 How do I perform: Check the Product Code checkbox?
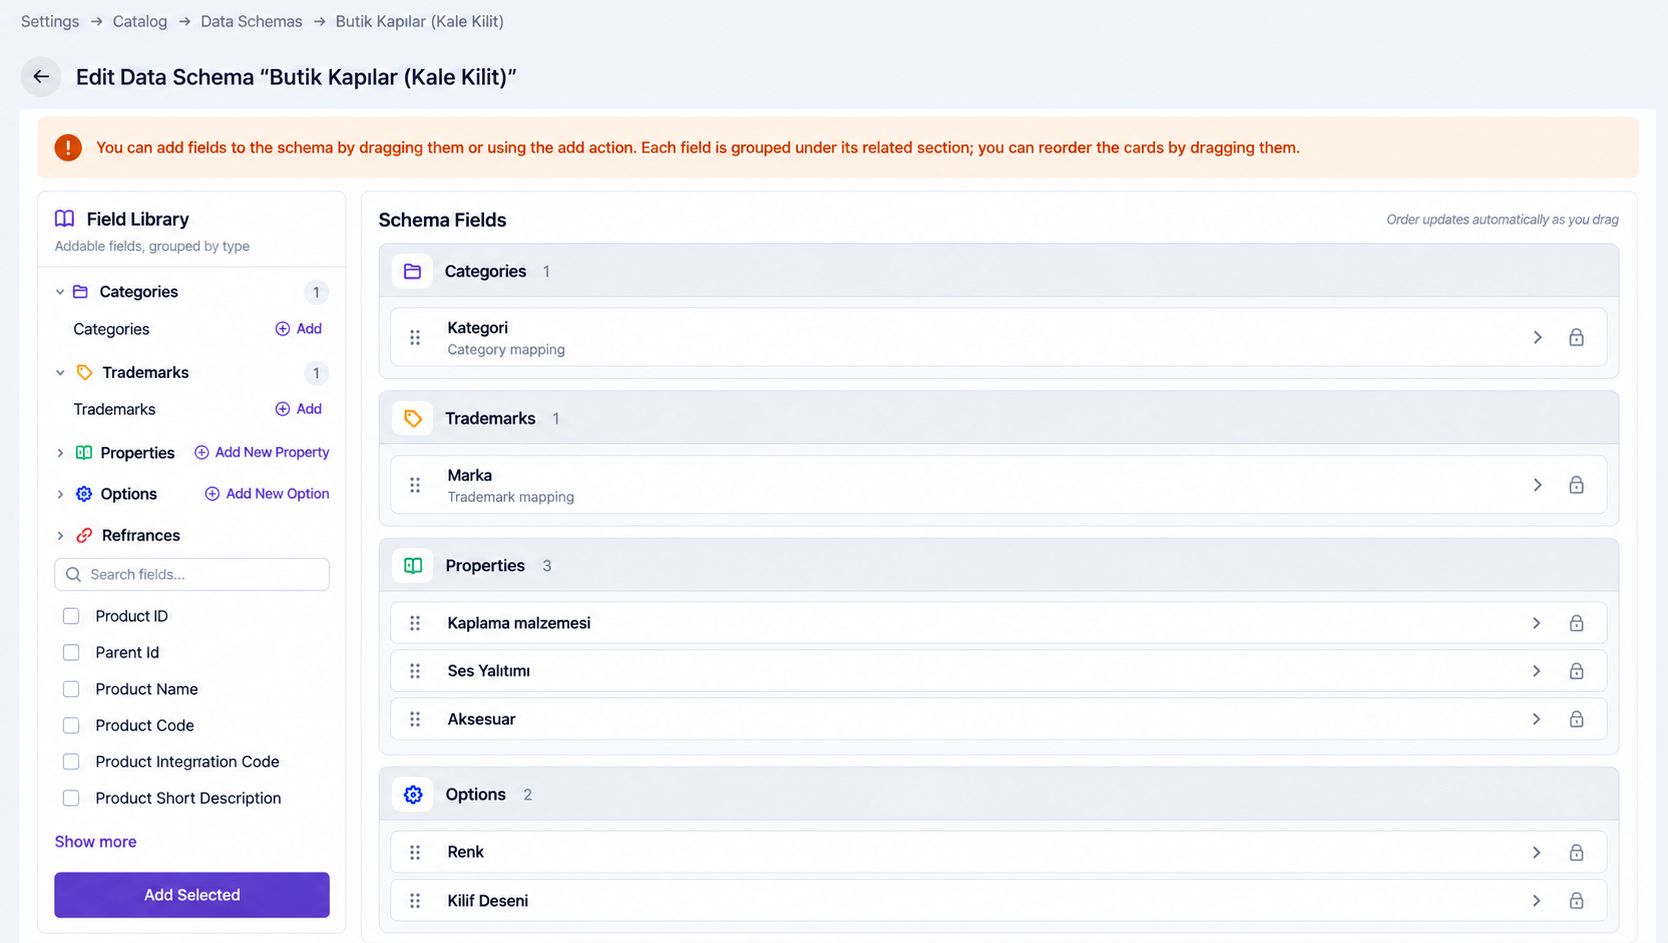pos(71,725)
